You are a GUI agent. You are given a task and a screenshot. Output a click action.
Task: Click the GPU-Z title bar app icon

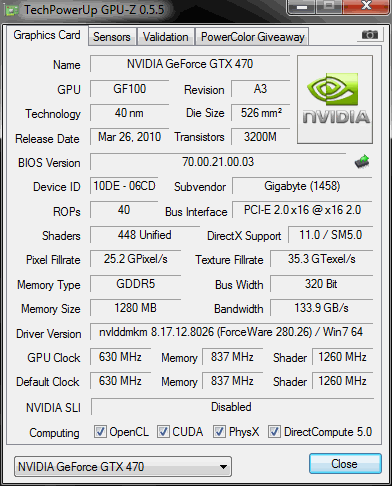12,11
